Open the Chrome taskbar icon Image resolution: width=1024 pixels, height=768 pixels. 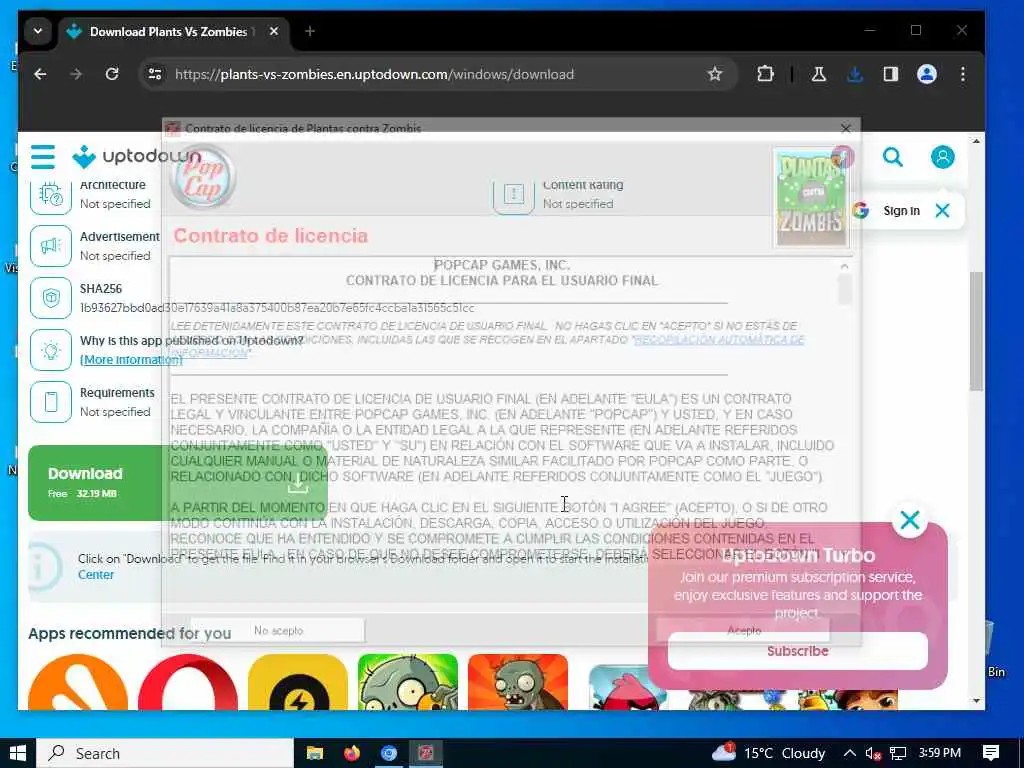(x=389, y=753)
